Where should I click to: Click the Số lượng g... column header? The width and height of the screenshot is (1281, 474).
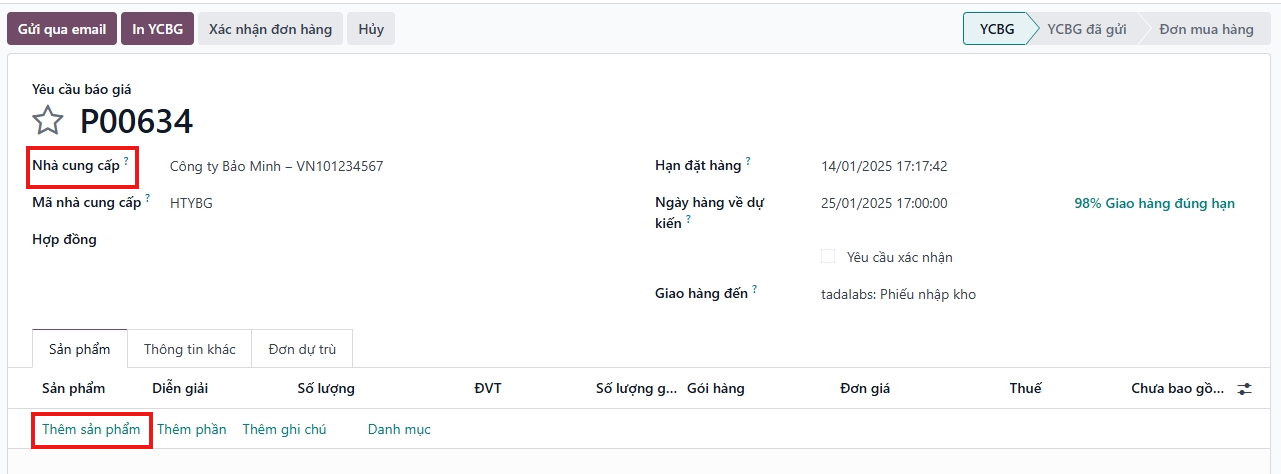click(x=636, y=388)
